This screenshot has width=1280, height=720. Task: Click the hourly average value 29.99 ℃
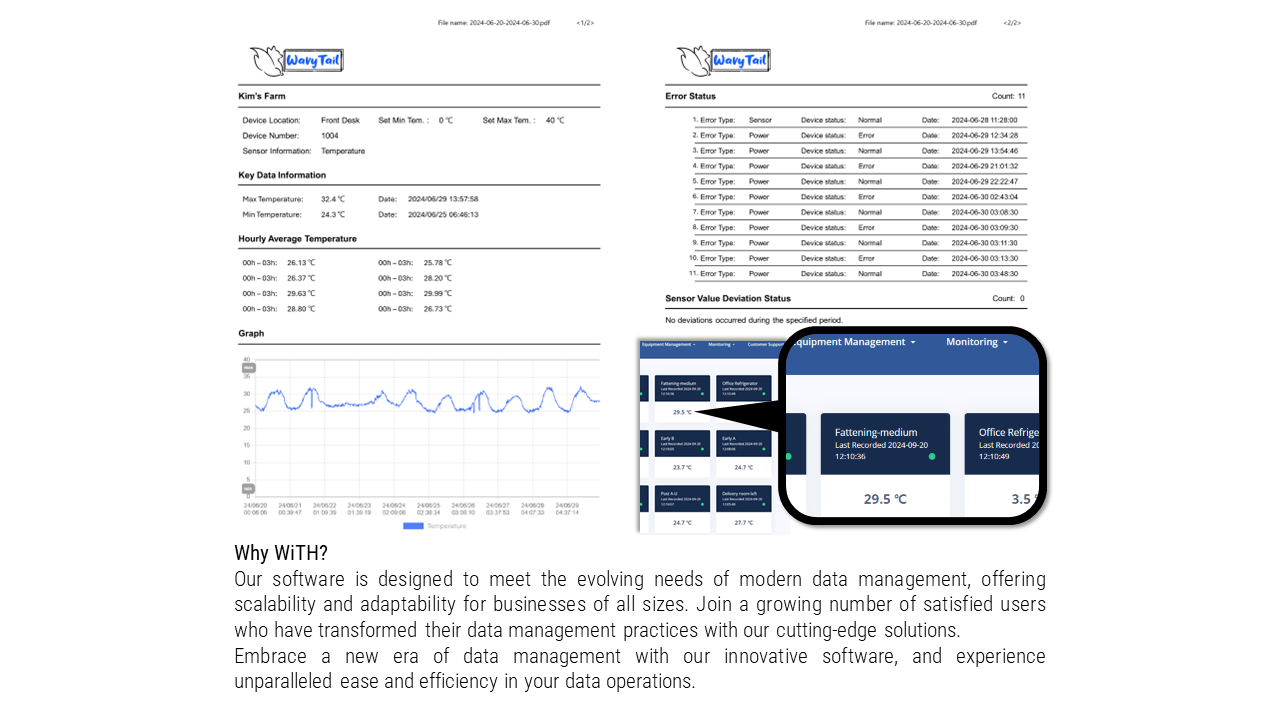(x=438, y=293)
